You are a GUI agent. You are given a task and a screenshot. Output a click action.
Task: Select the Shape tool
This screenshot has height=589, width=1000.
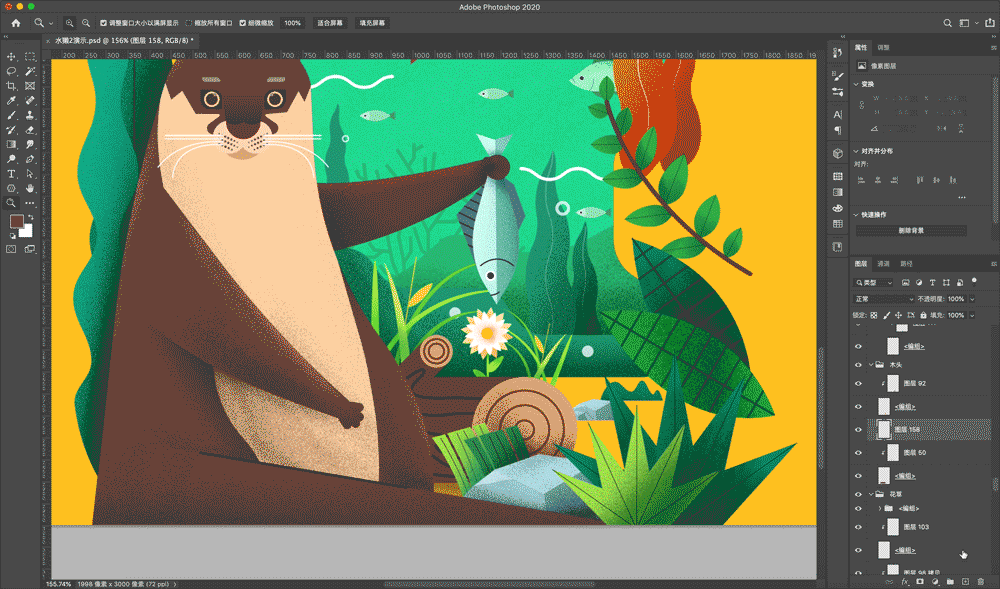[x=11, y=189]
